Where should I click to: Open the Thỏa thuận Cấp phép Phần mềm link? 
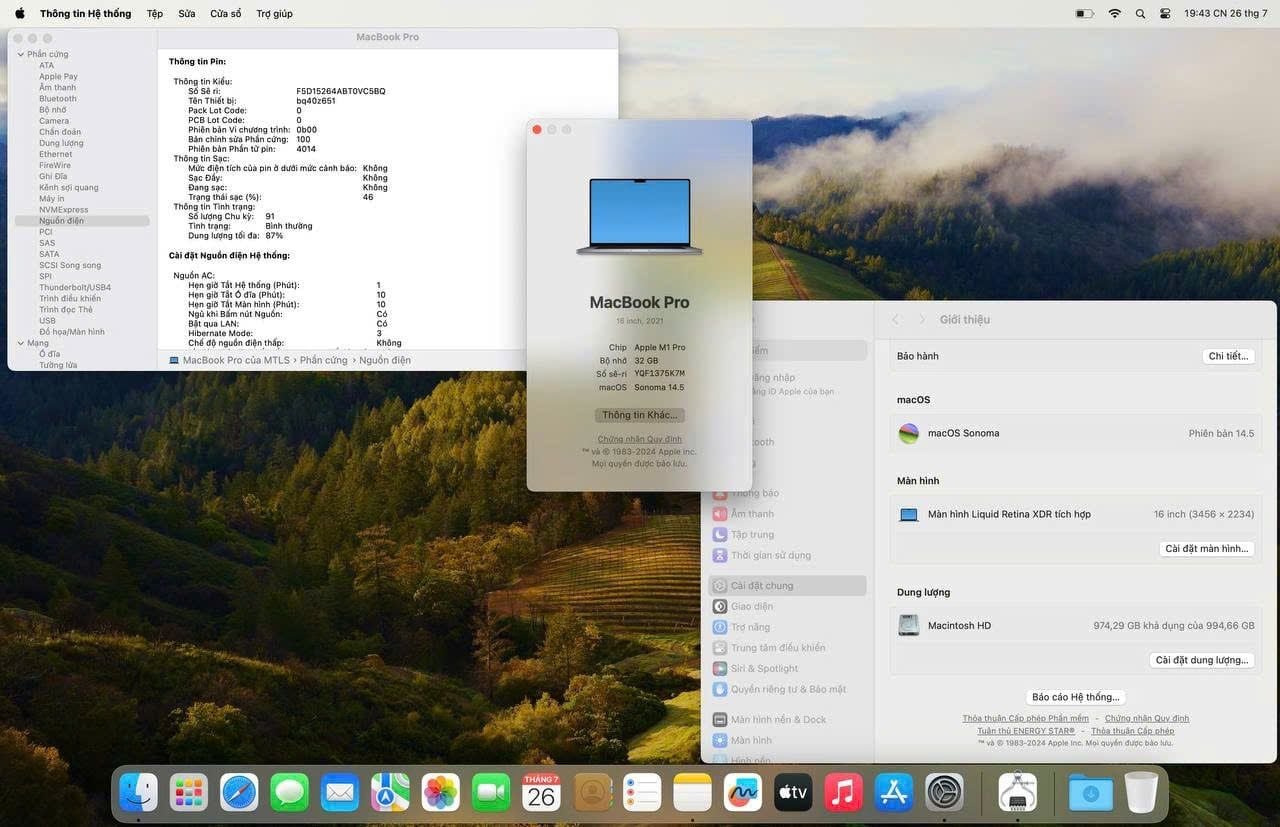[1026, 718]
